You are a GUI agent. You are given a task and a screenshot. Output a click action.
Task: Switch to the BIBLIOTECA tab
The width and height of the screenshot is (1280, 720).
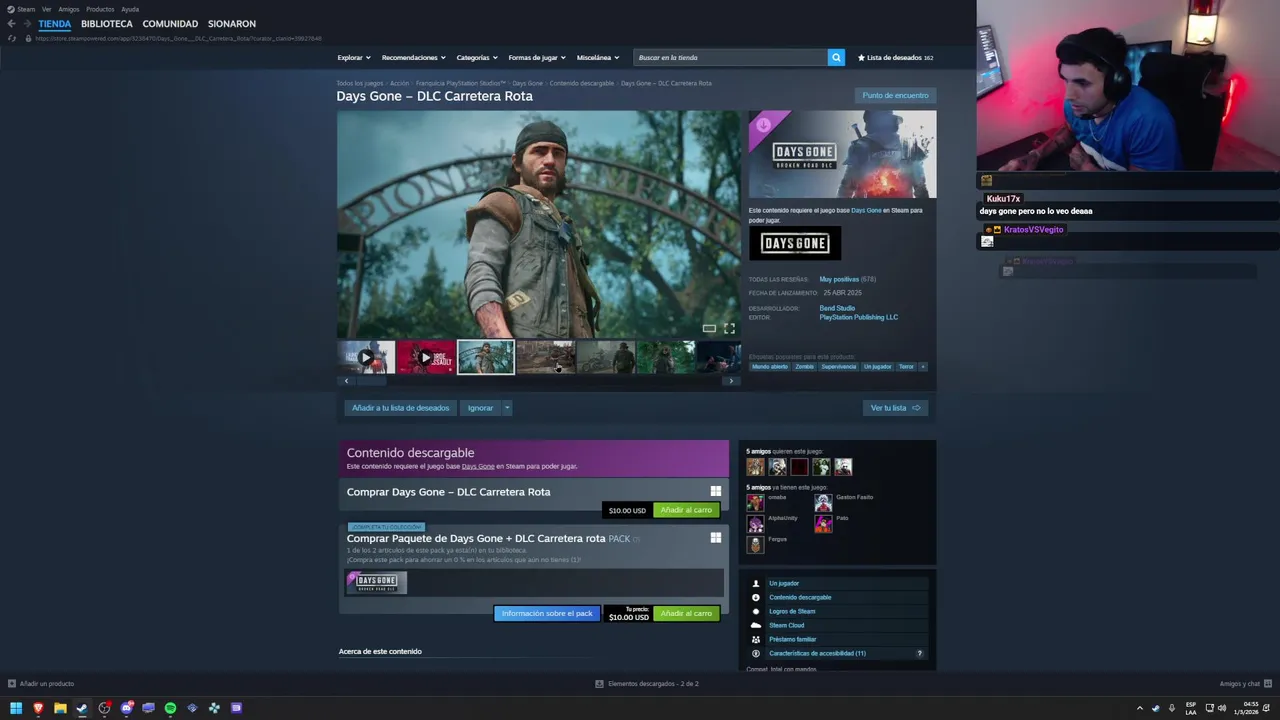107,24
